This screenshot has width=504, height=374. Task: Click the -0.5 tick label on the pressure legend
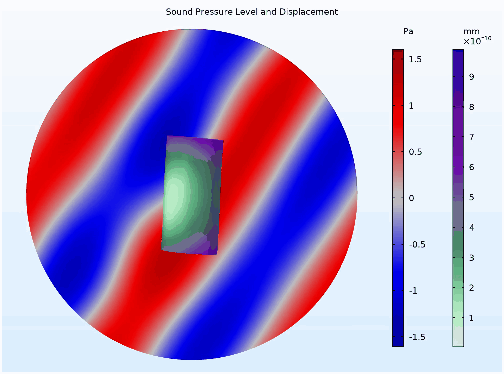pyautogui.click(x=417, y=245)
